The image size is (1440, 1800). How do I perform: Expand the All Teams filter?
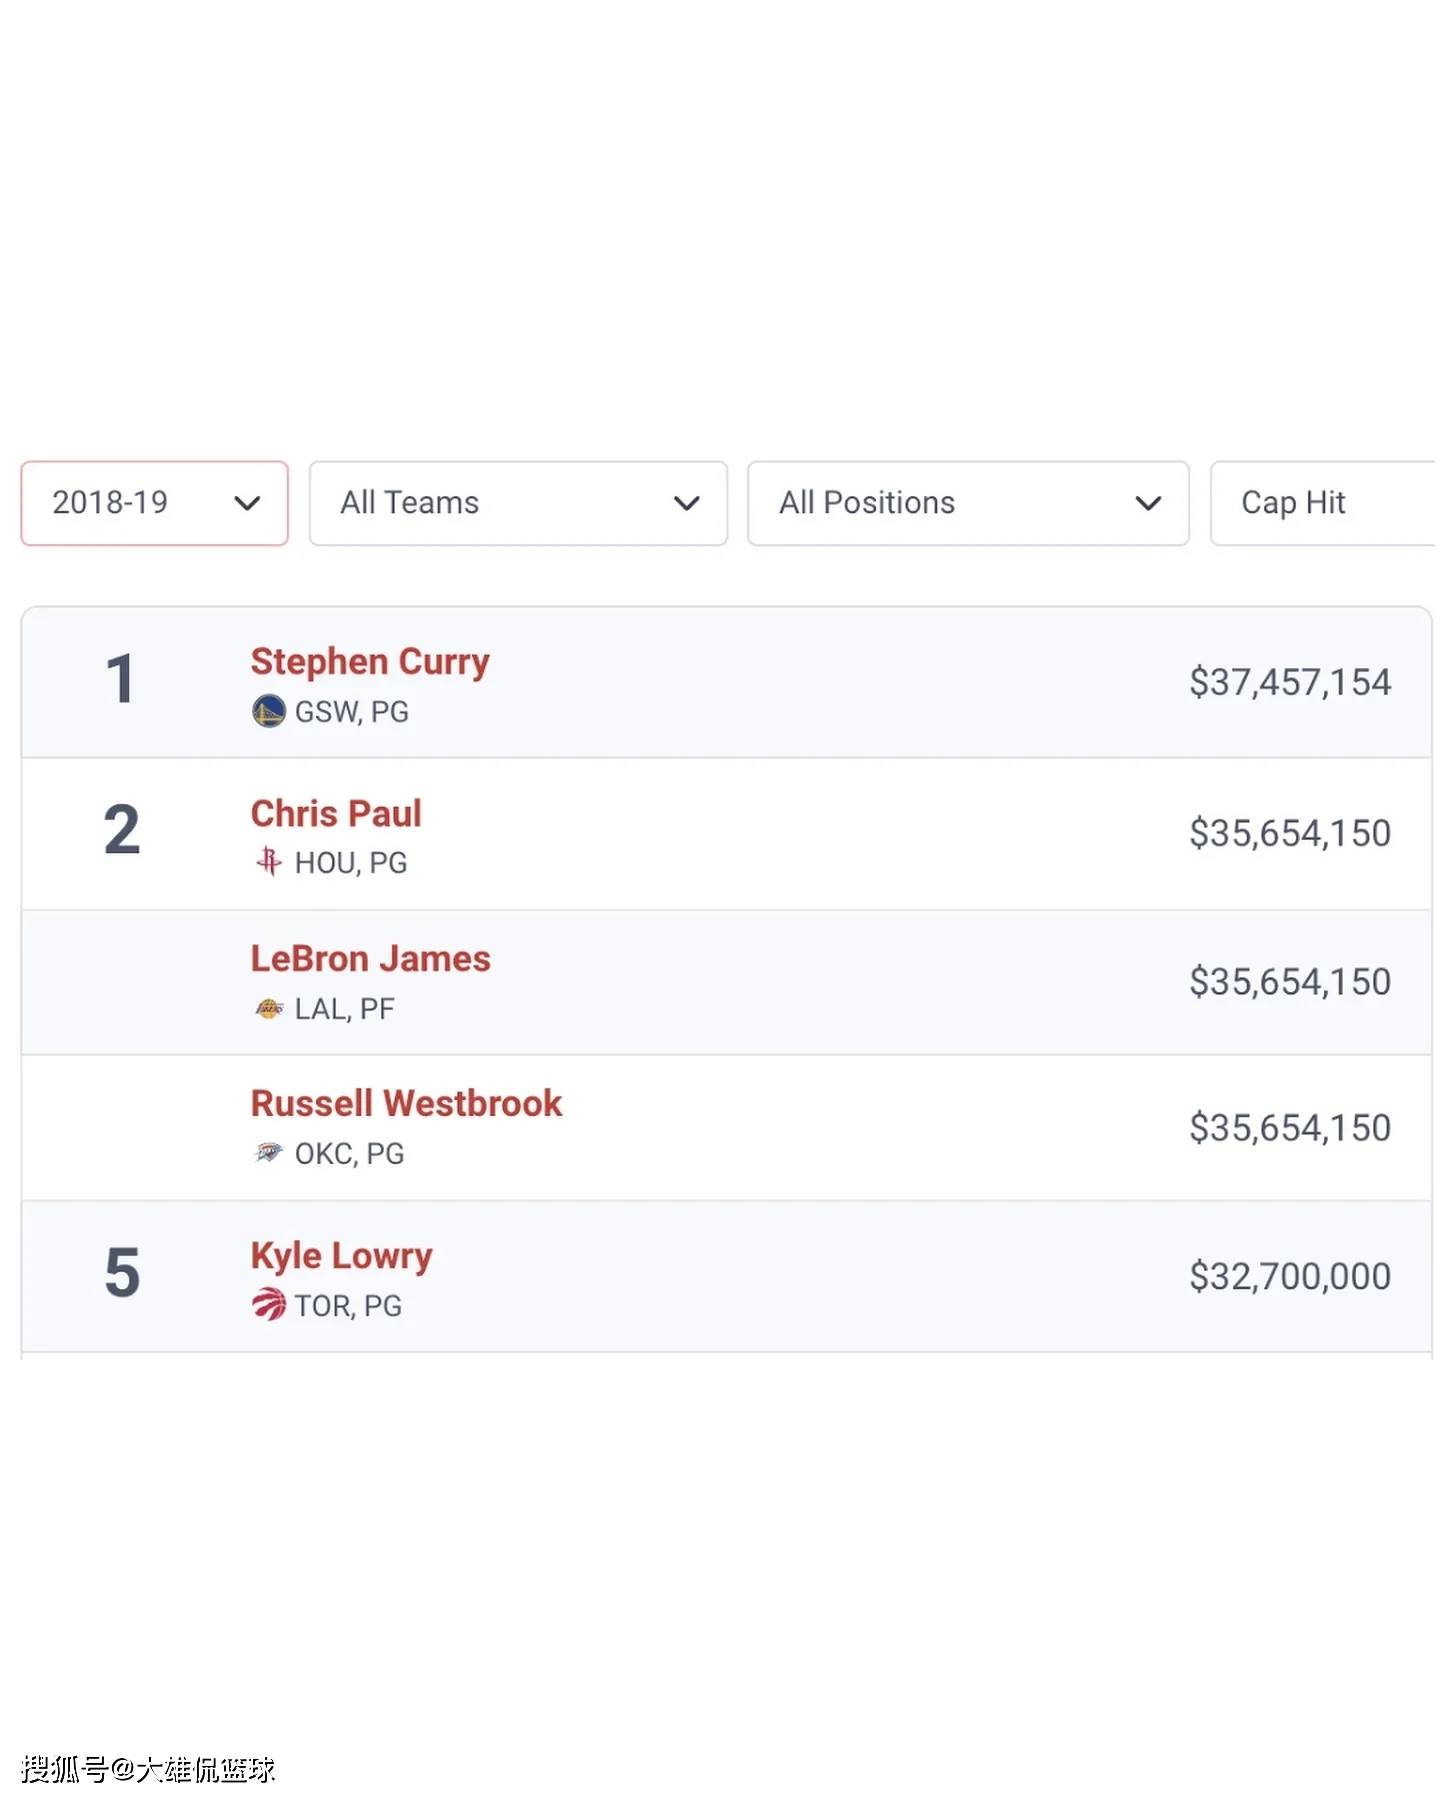tap(518, 503)
